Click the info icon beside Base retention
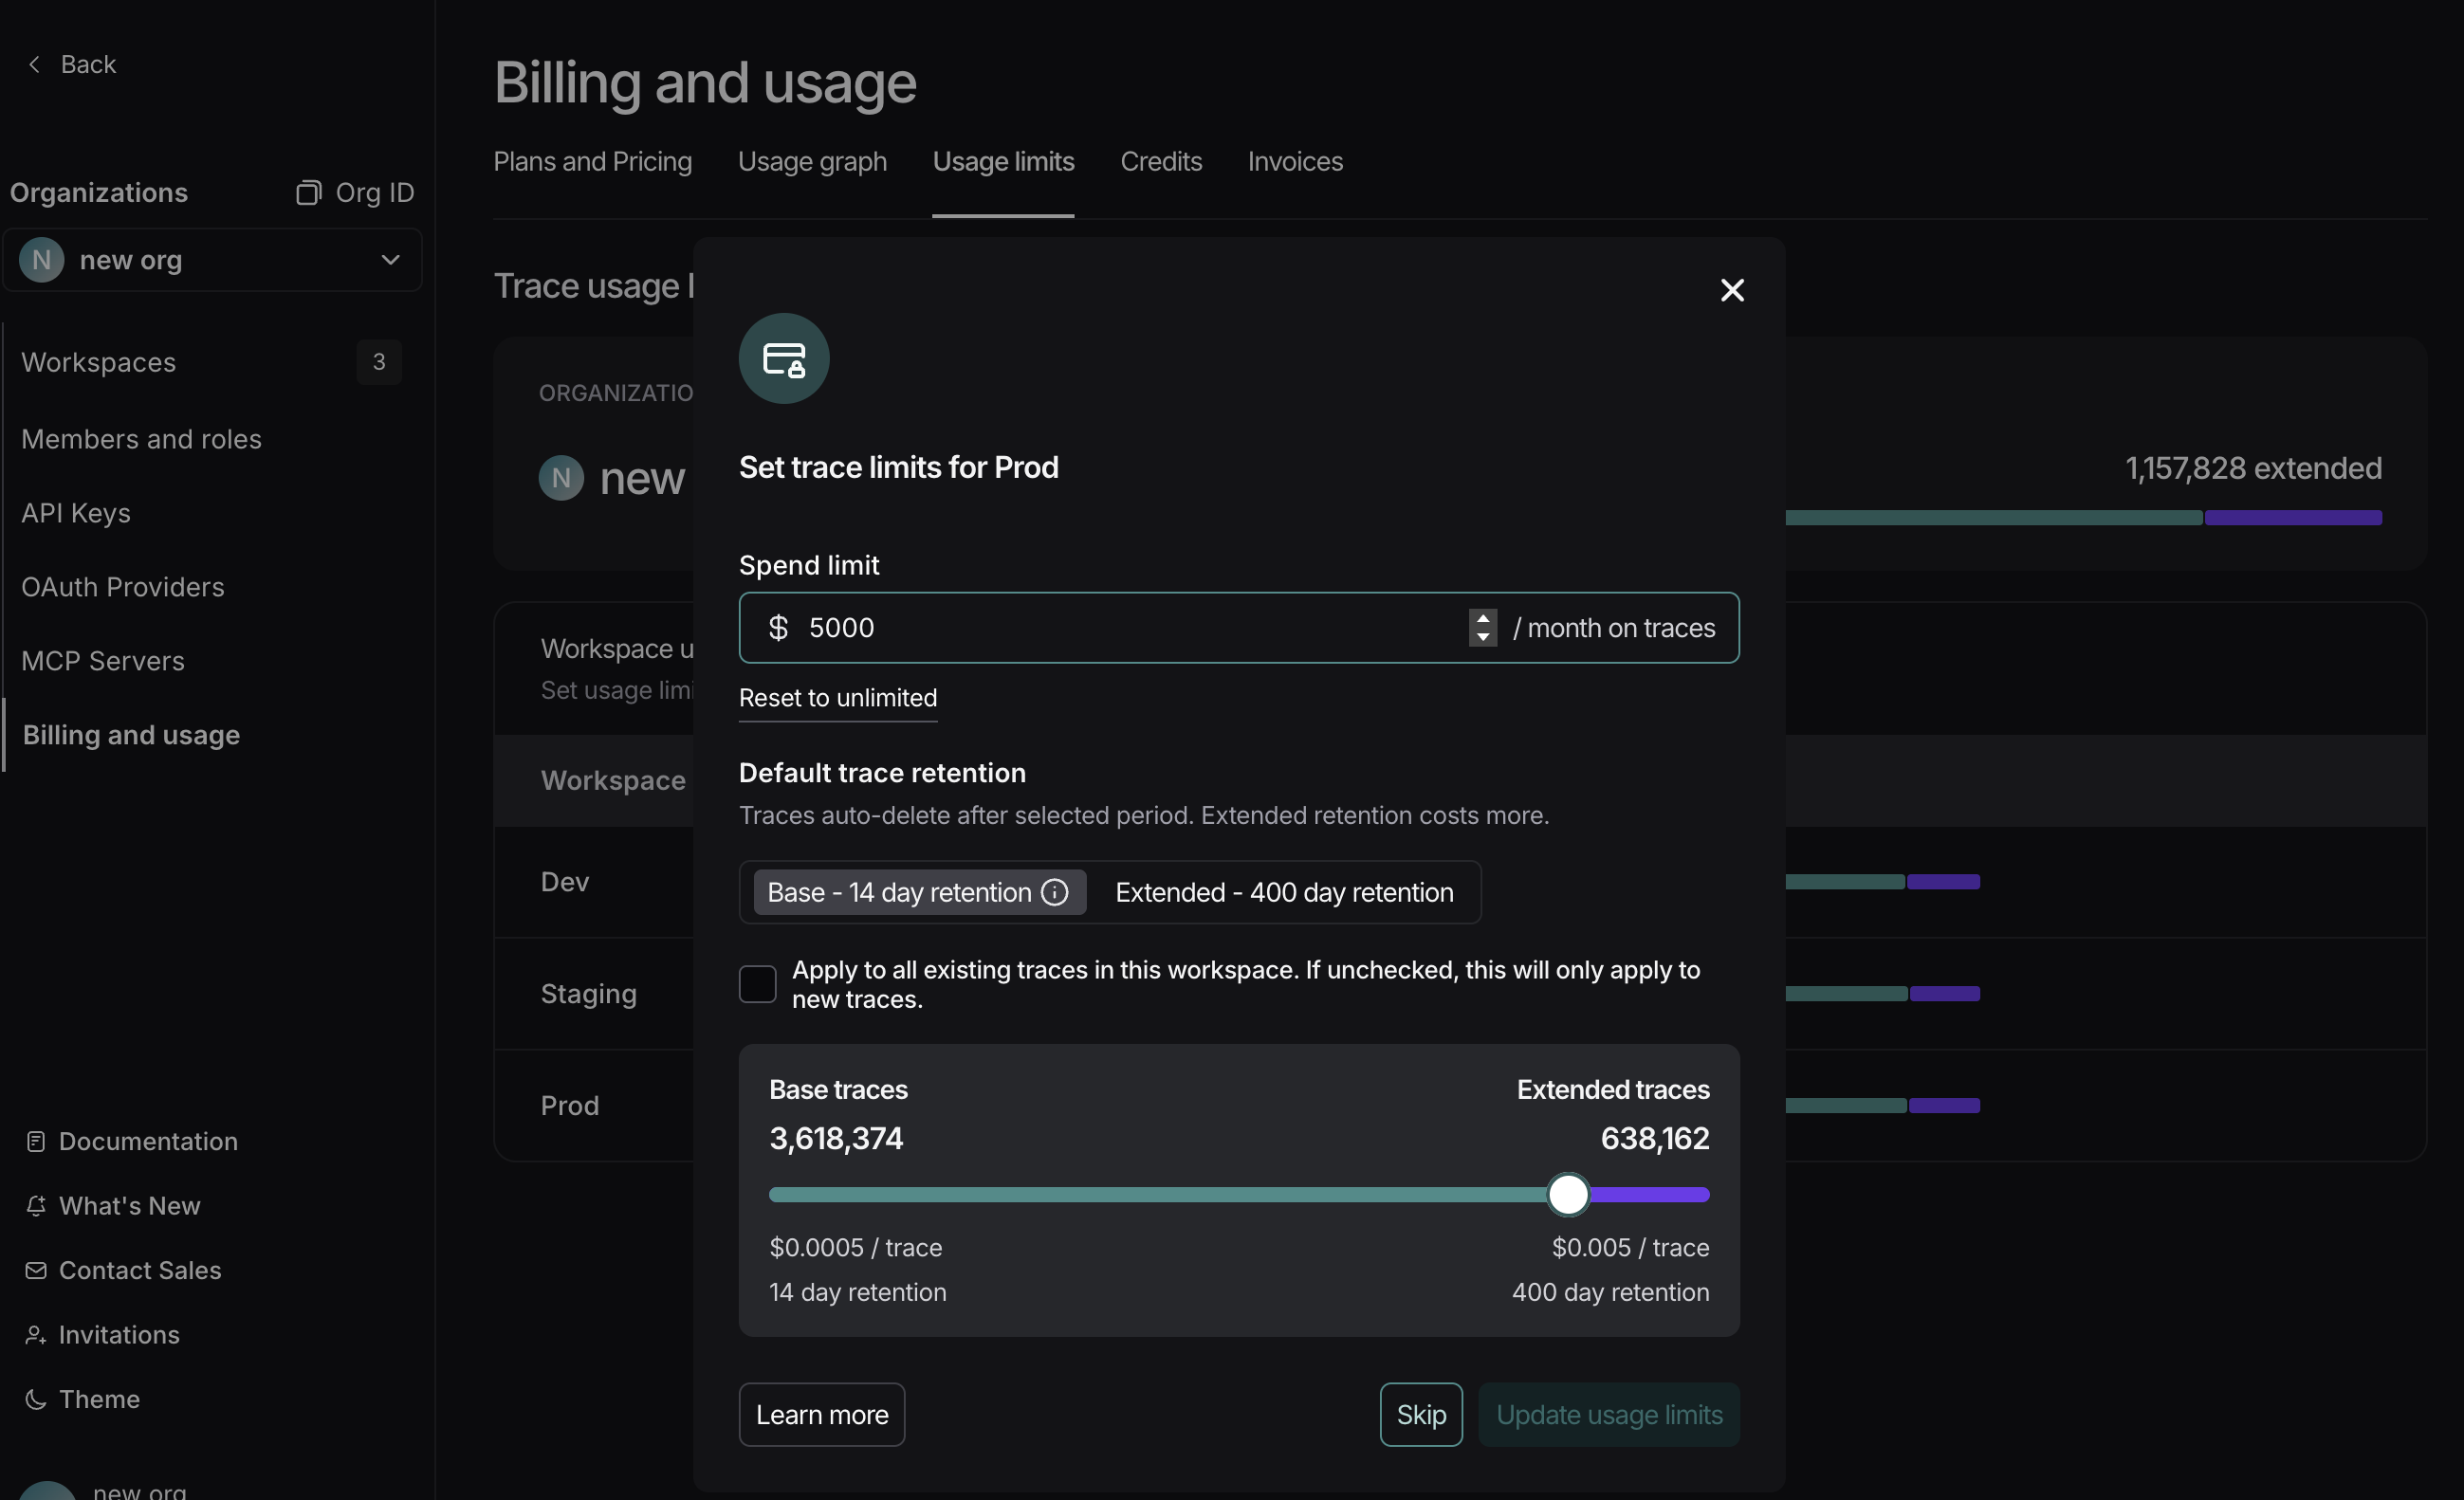Screen dimensions: 2464x1500 click(1054, 892)
